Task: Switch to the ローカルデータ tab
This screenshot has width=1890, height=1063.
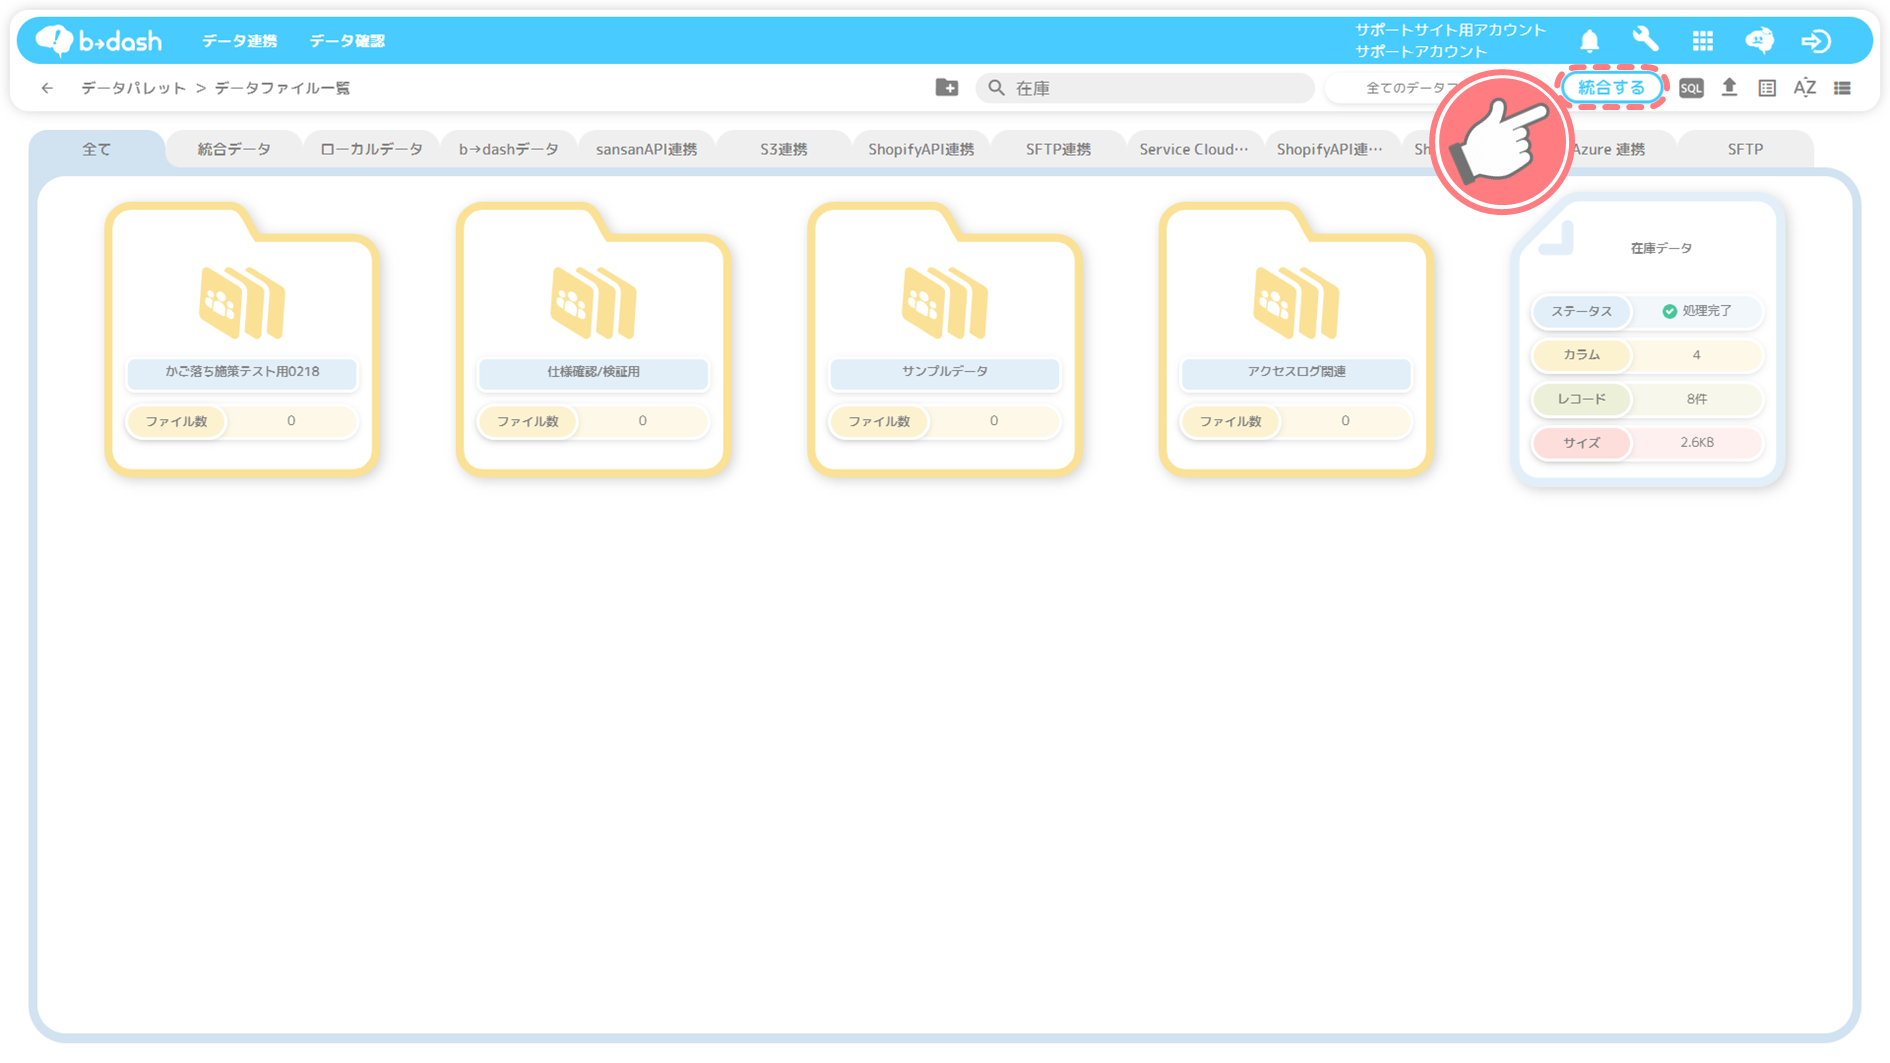Action: pos(371,149)
